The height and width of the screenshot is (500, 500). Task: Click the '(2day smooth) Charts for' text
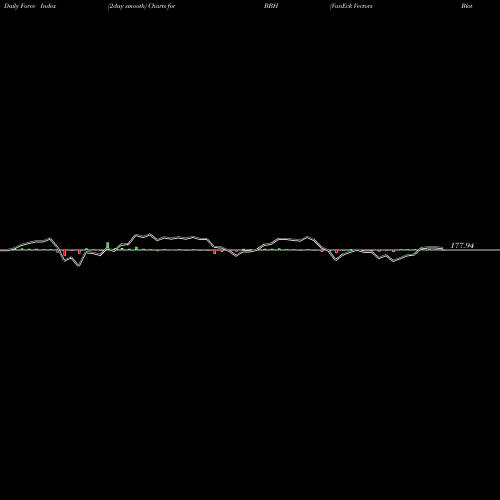point(142,6)
